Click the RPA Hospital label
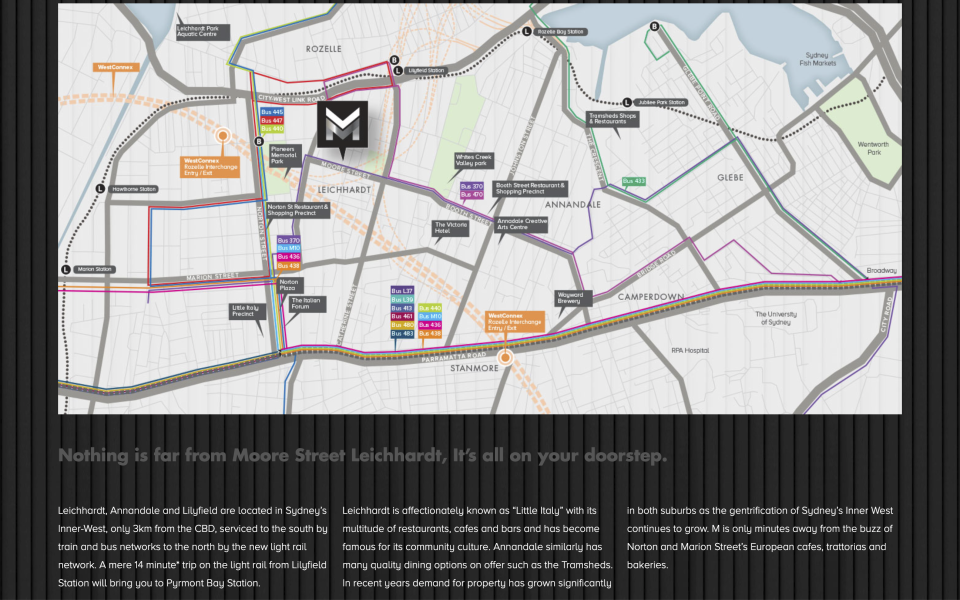This screenshot has height=600, width=960. (690, 351)
